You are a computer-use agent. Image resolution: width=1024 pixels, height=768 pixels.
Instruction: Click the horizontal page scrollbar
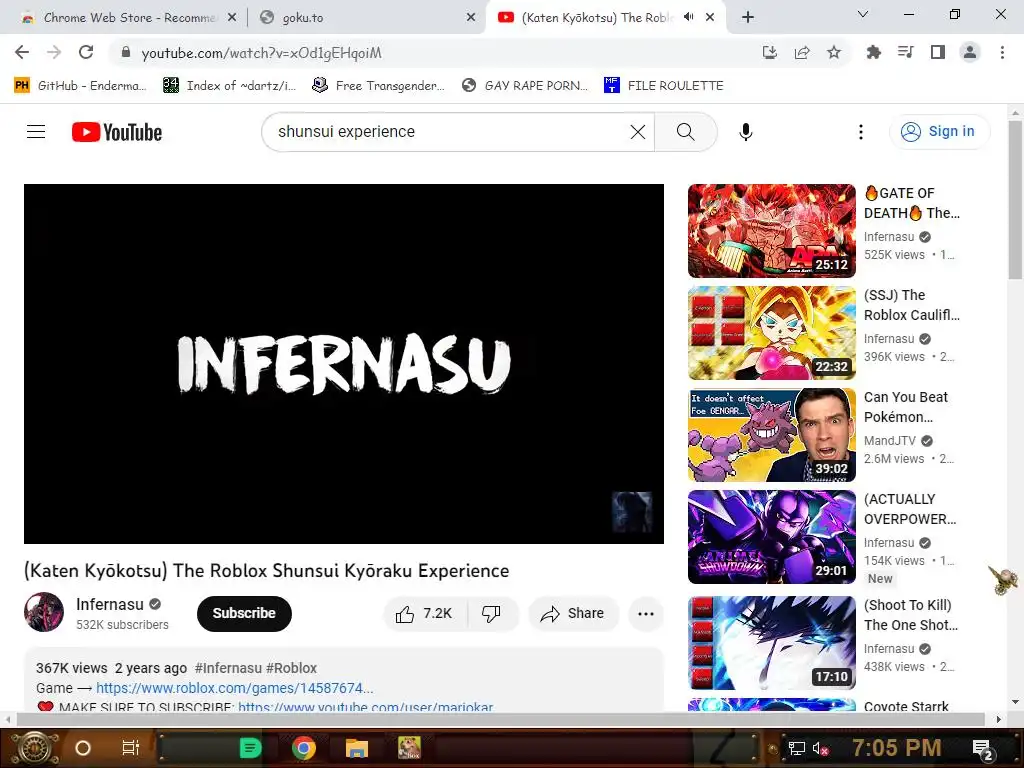tap(500, 720)
